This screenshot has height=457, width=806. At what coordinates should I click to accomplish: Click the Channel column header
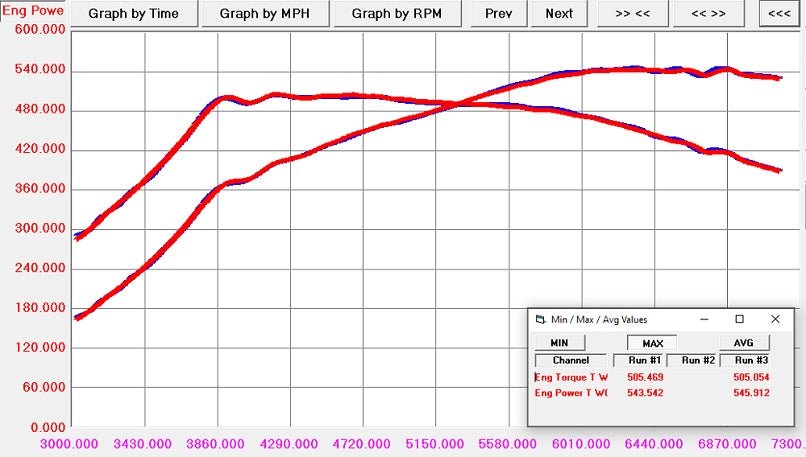(570, 360)
